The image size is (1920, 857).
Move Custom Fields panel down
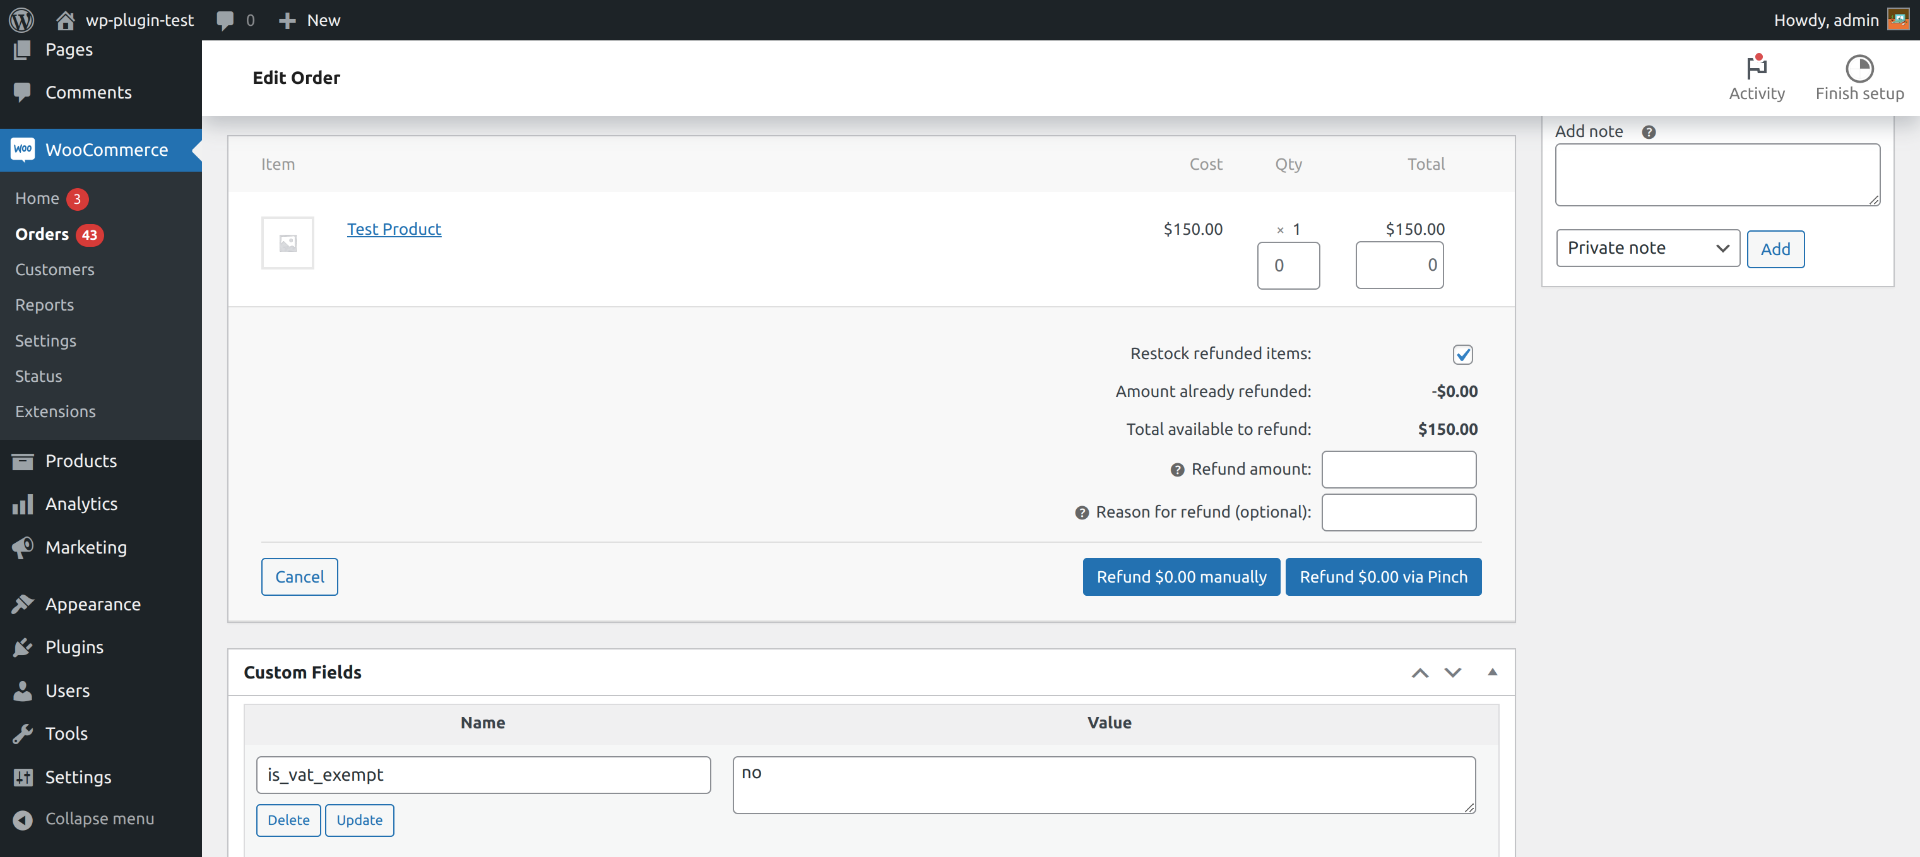pos(1453,673)
